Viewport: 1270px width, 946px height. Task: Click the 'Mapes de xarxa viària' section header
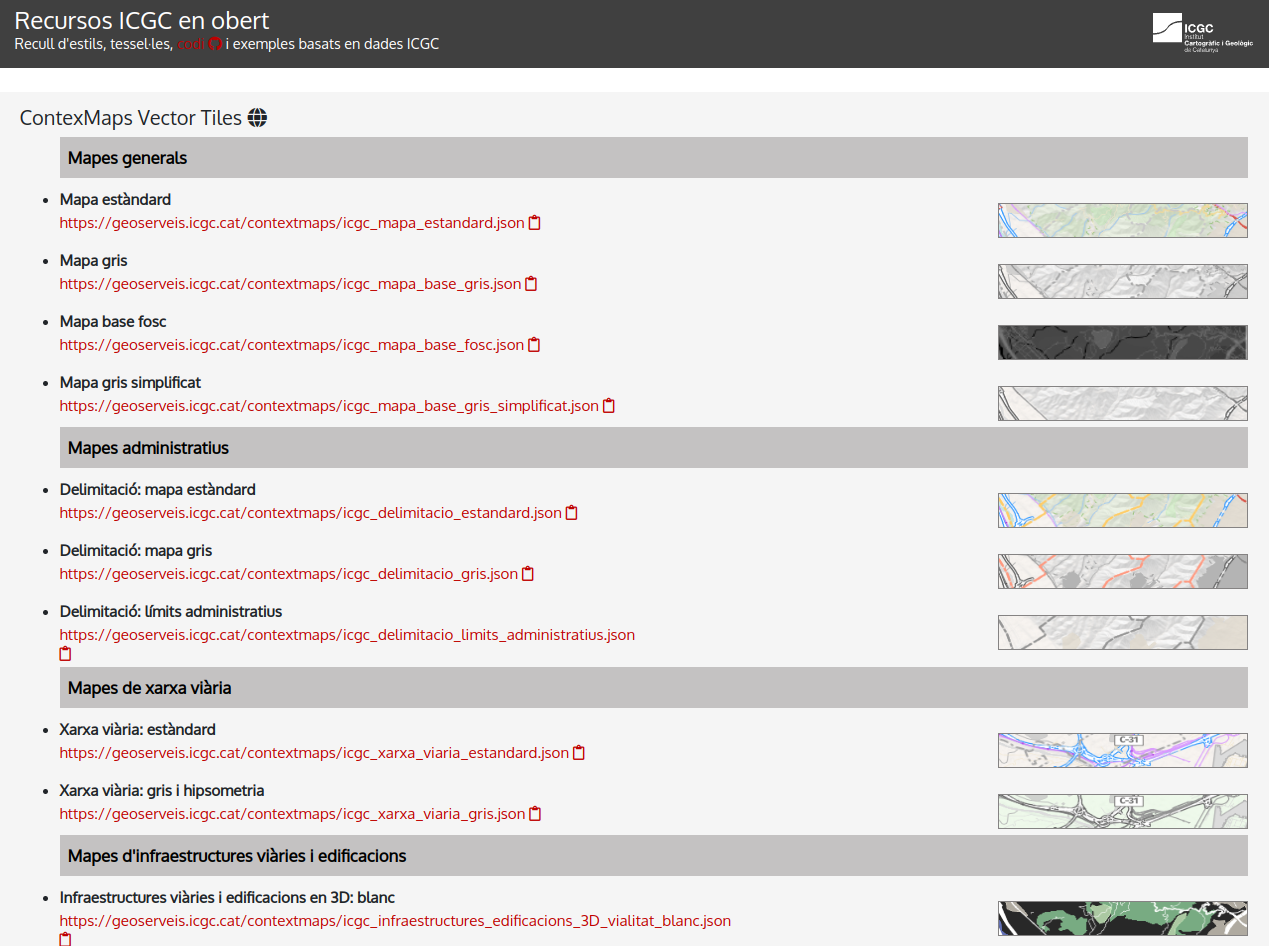pyautogui.click(x=654, y=688)
